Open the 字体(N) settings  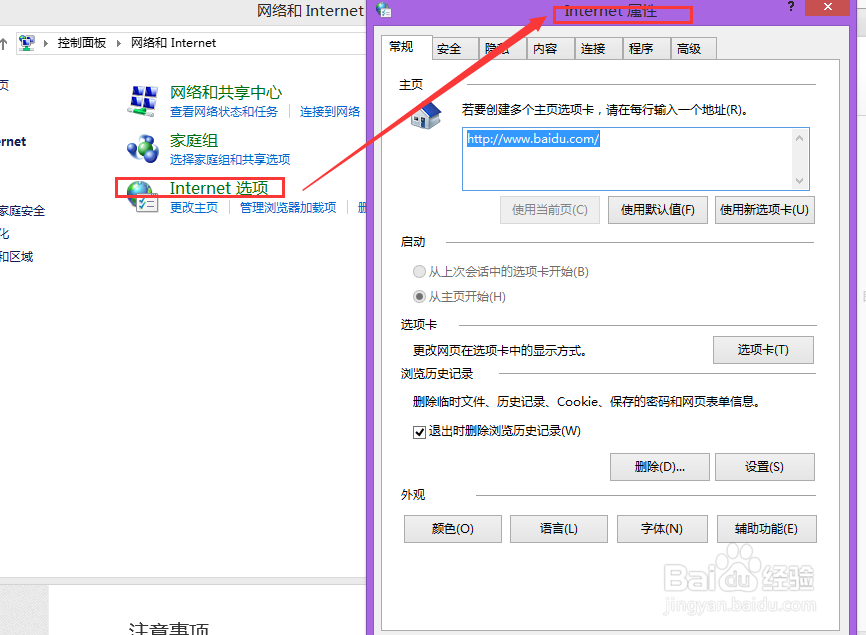[662, 529]
